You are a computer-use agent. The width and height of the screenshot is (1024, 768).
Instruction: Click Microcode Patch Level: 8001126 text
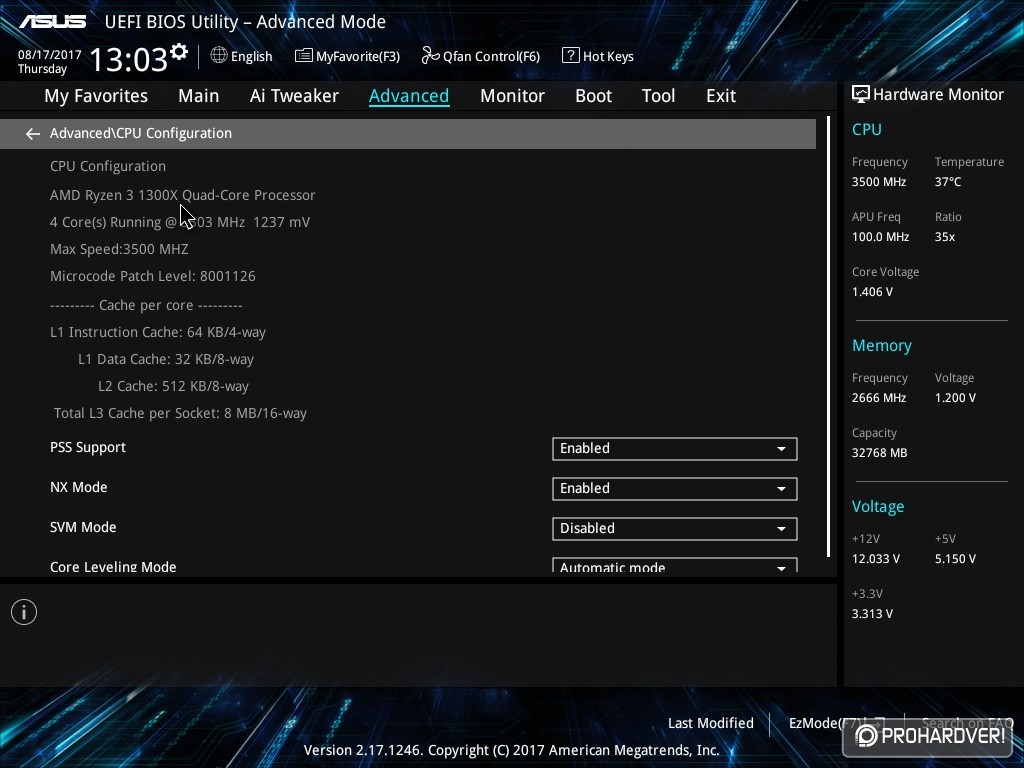[x=153, y=276]
